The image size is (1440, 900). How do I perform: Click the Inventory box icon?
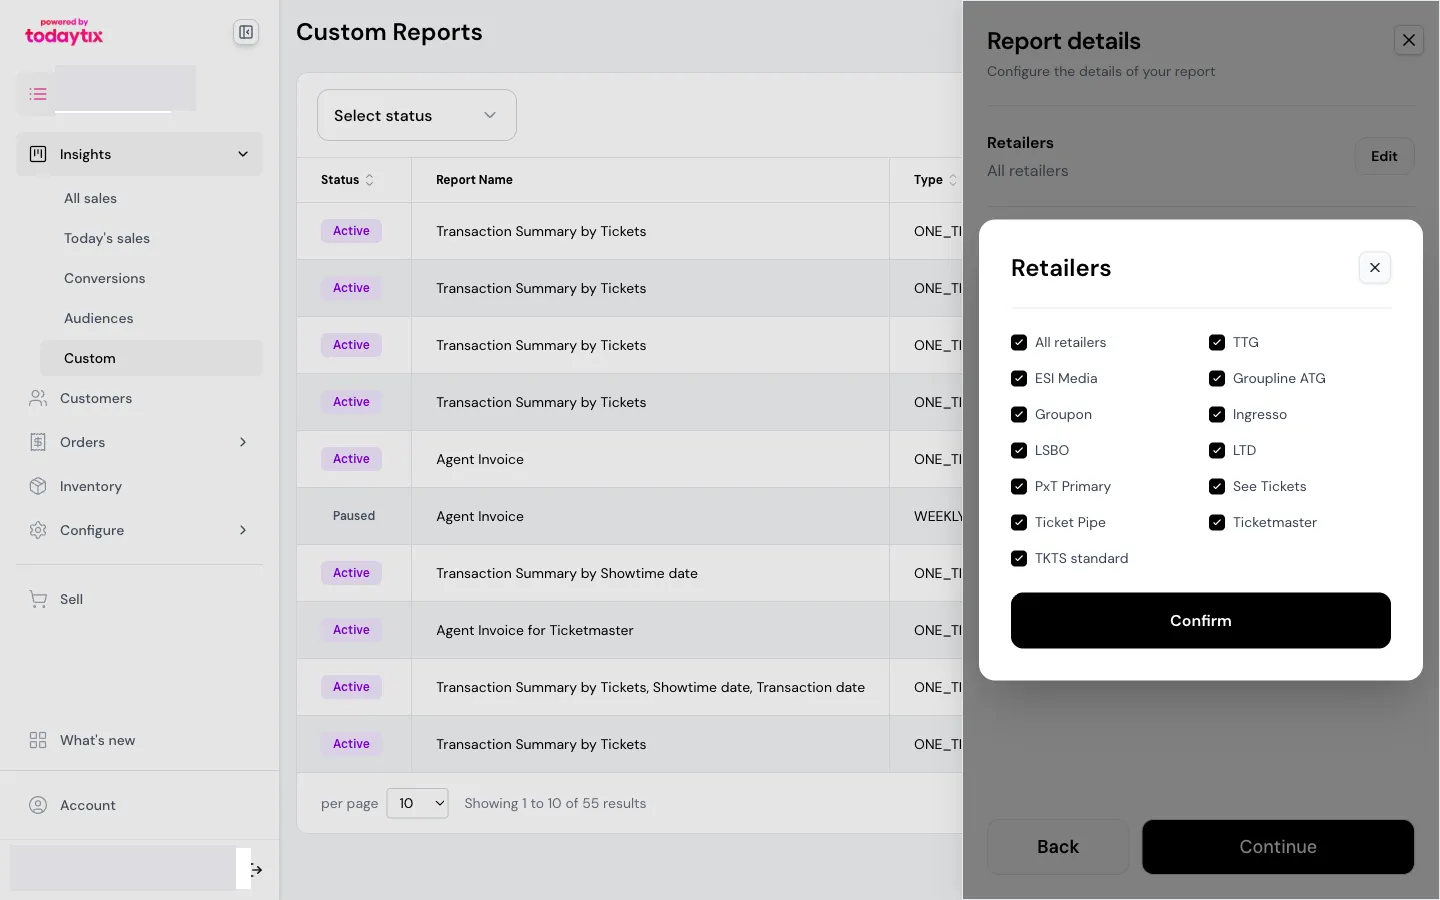click(38, 486)
